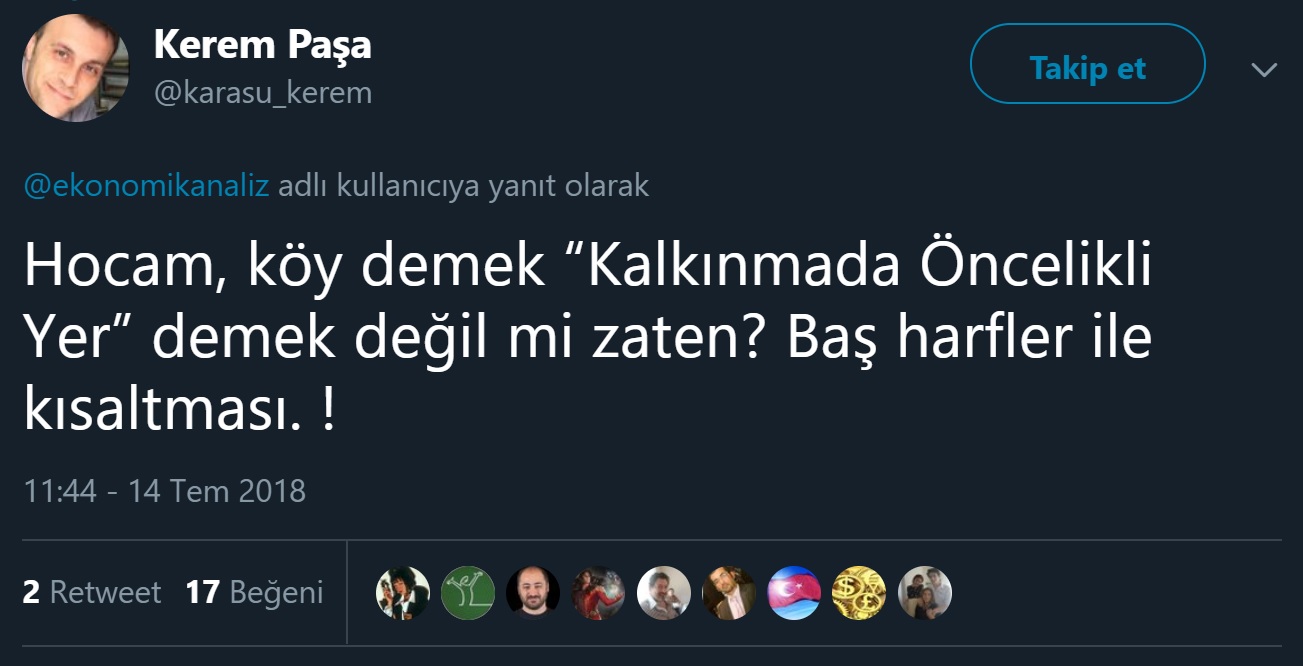Screen dimensions: 1303x666
Task: Open the avatar of man in suit and tie
Action: pyautogui.click(x=729, y=593)
